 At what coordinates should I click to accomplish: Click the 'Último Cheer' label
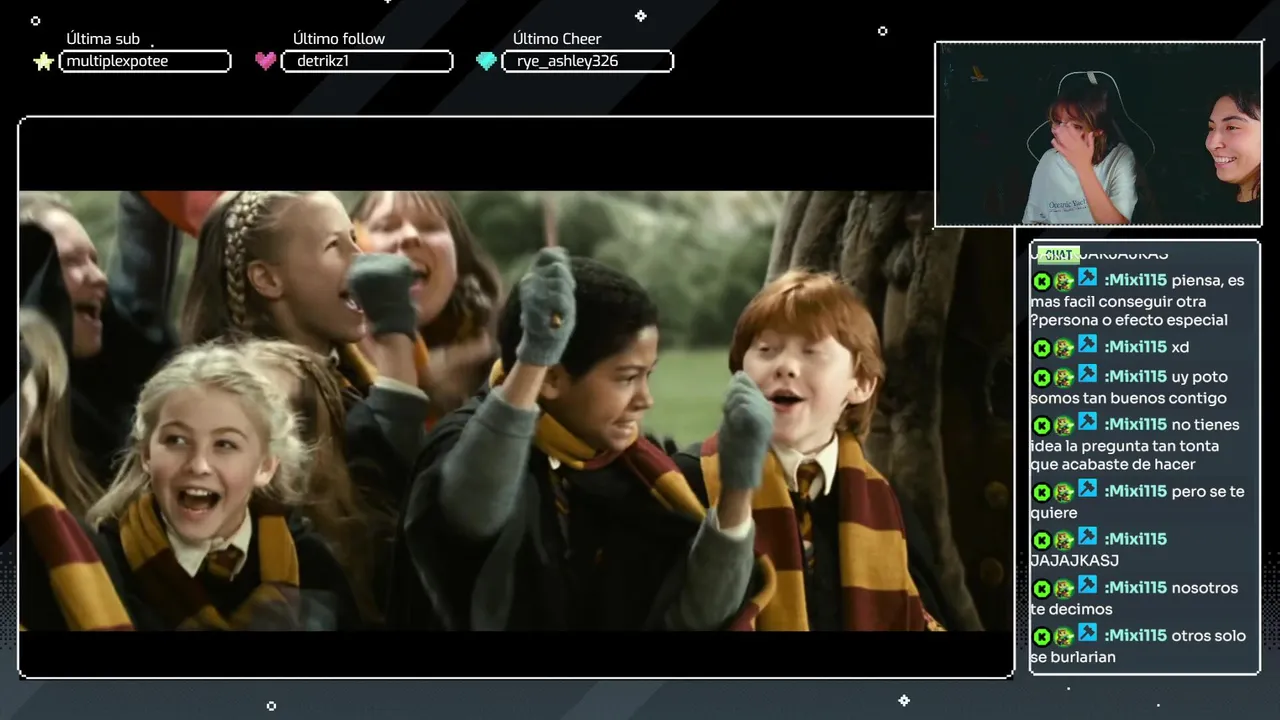point(557,39)
